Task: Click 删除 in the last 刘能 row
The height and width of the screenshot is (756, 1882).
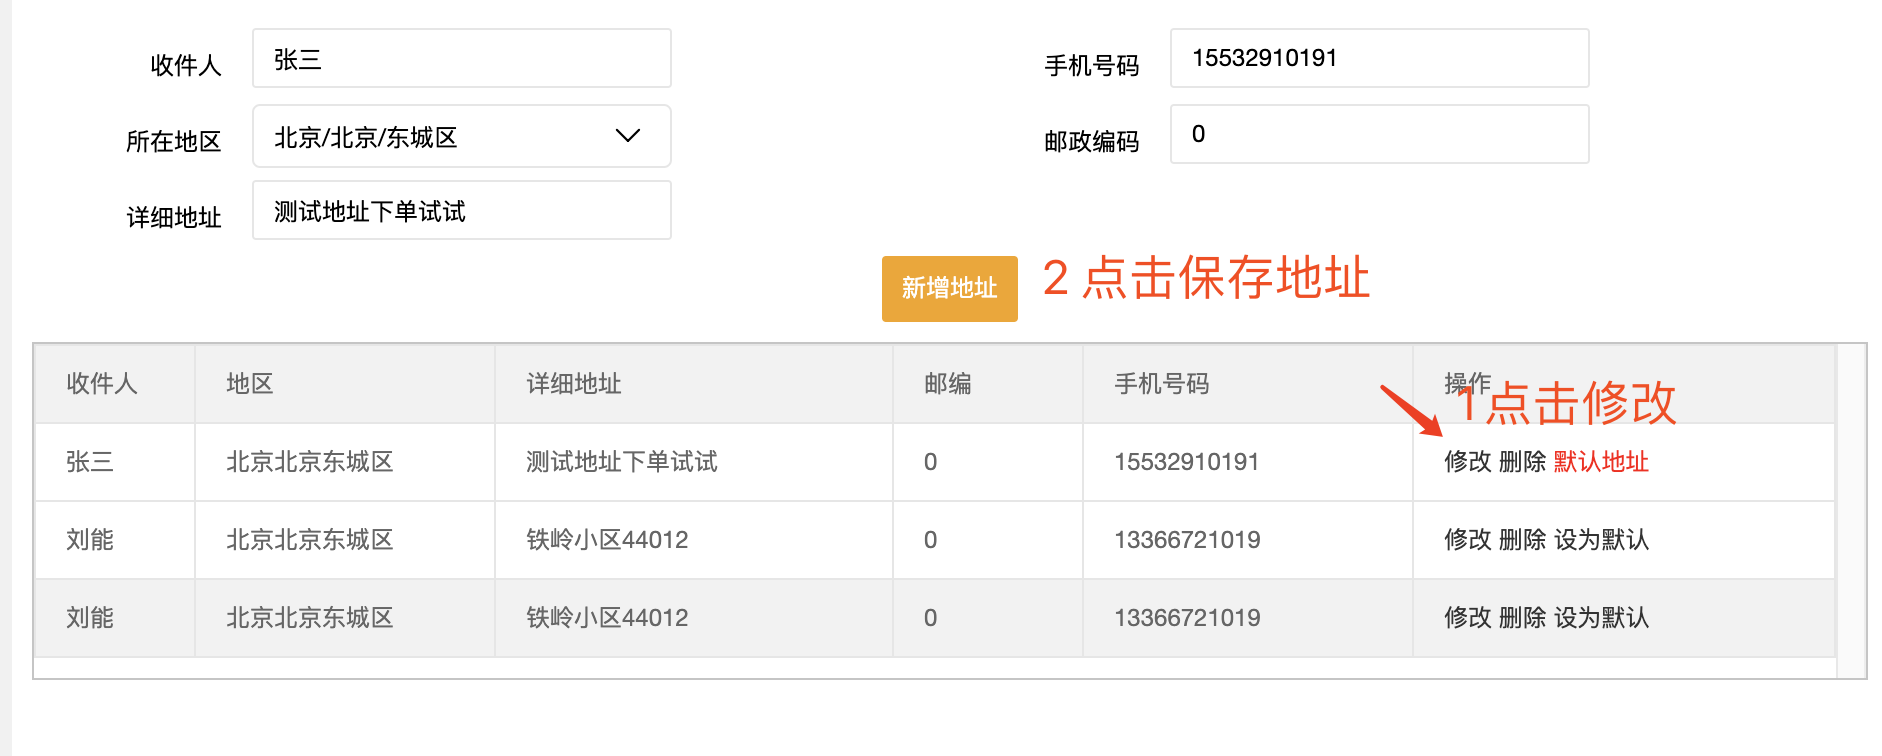Action: [1522, 618]
